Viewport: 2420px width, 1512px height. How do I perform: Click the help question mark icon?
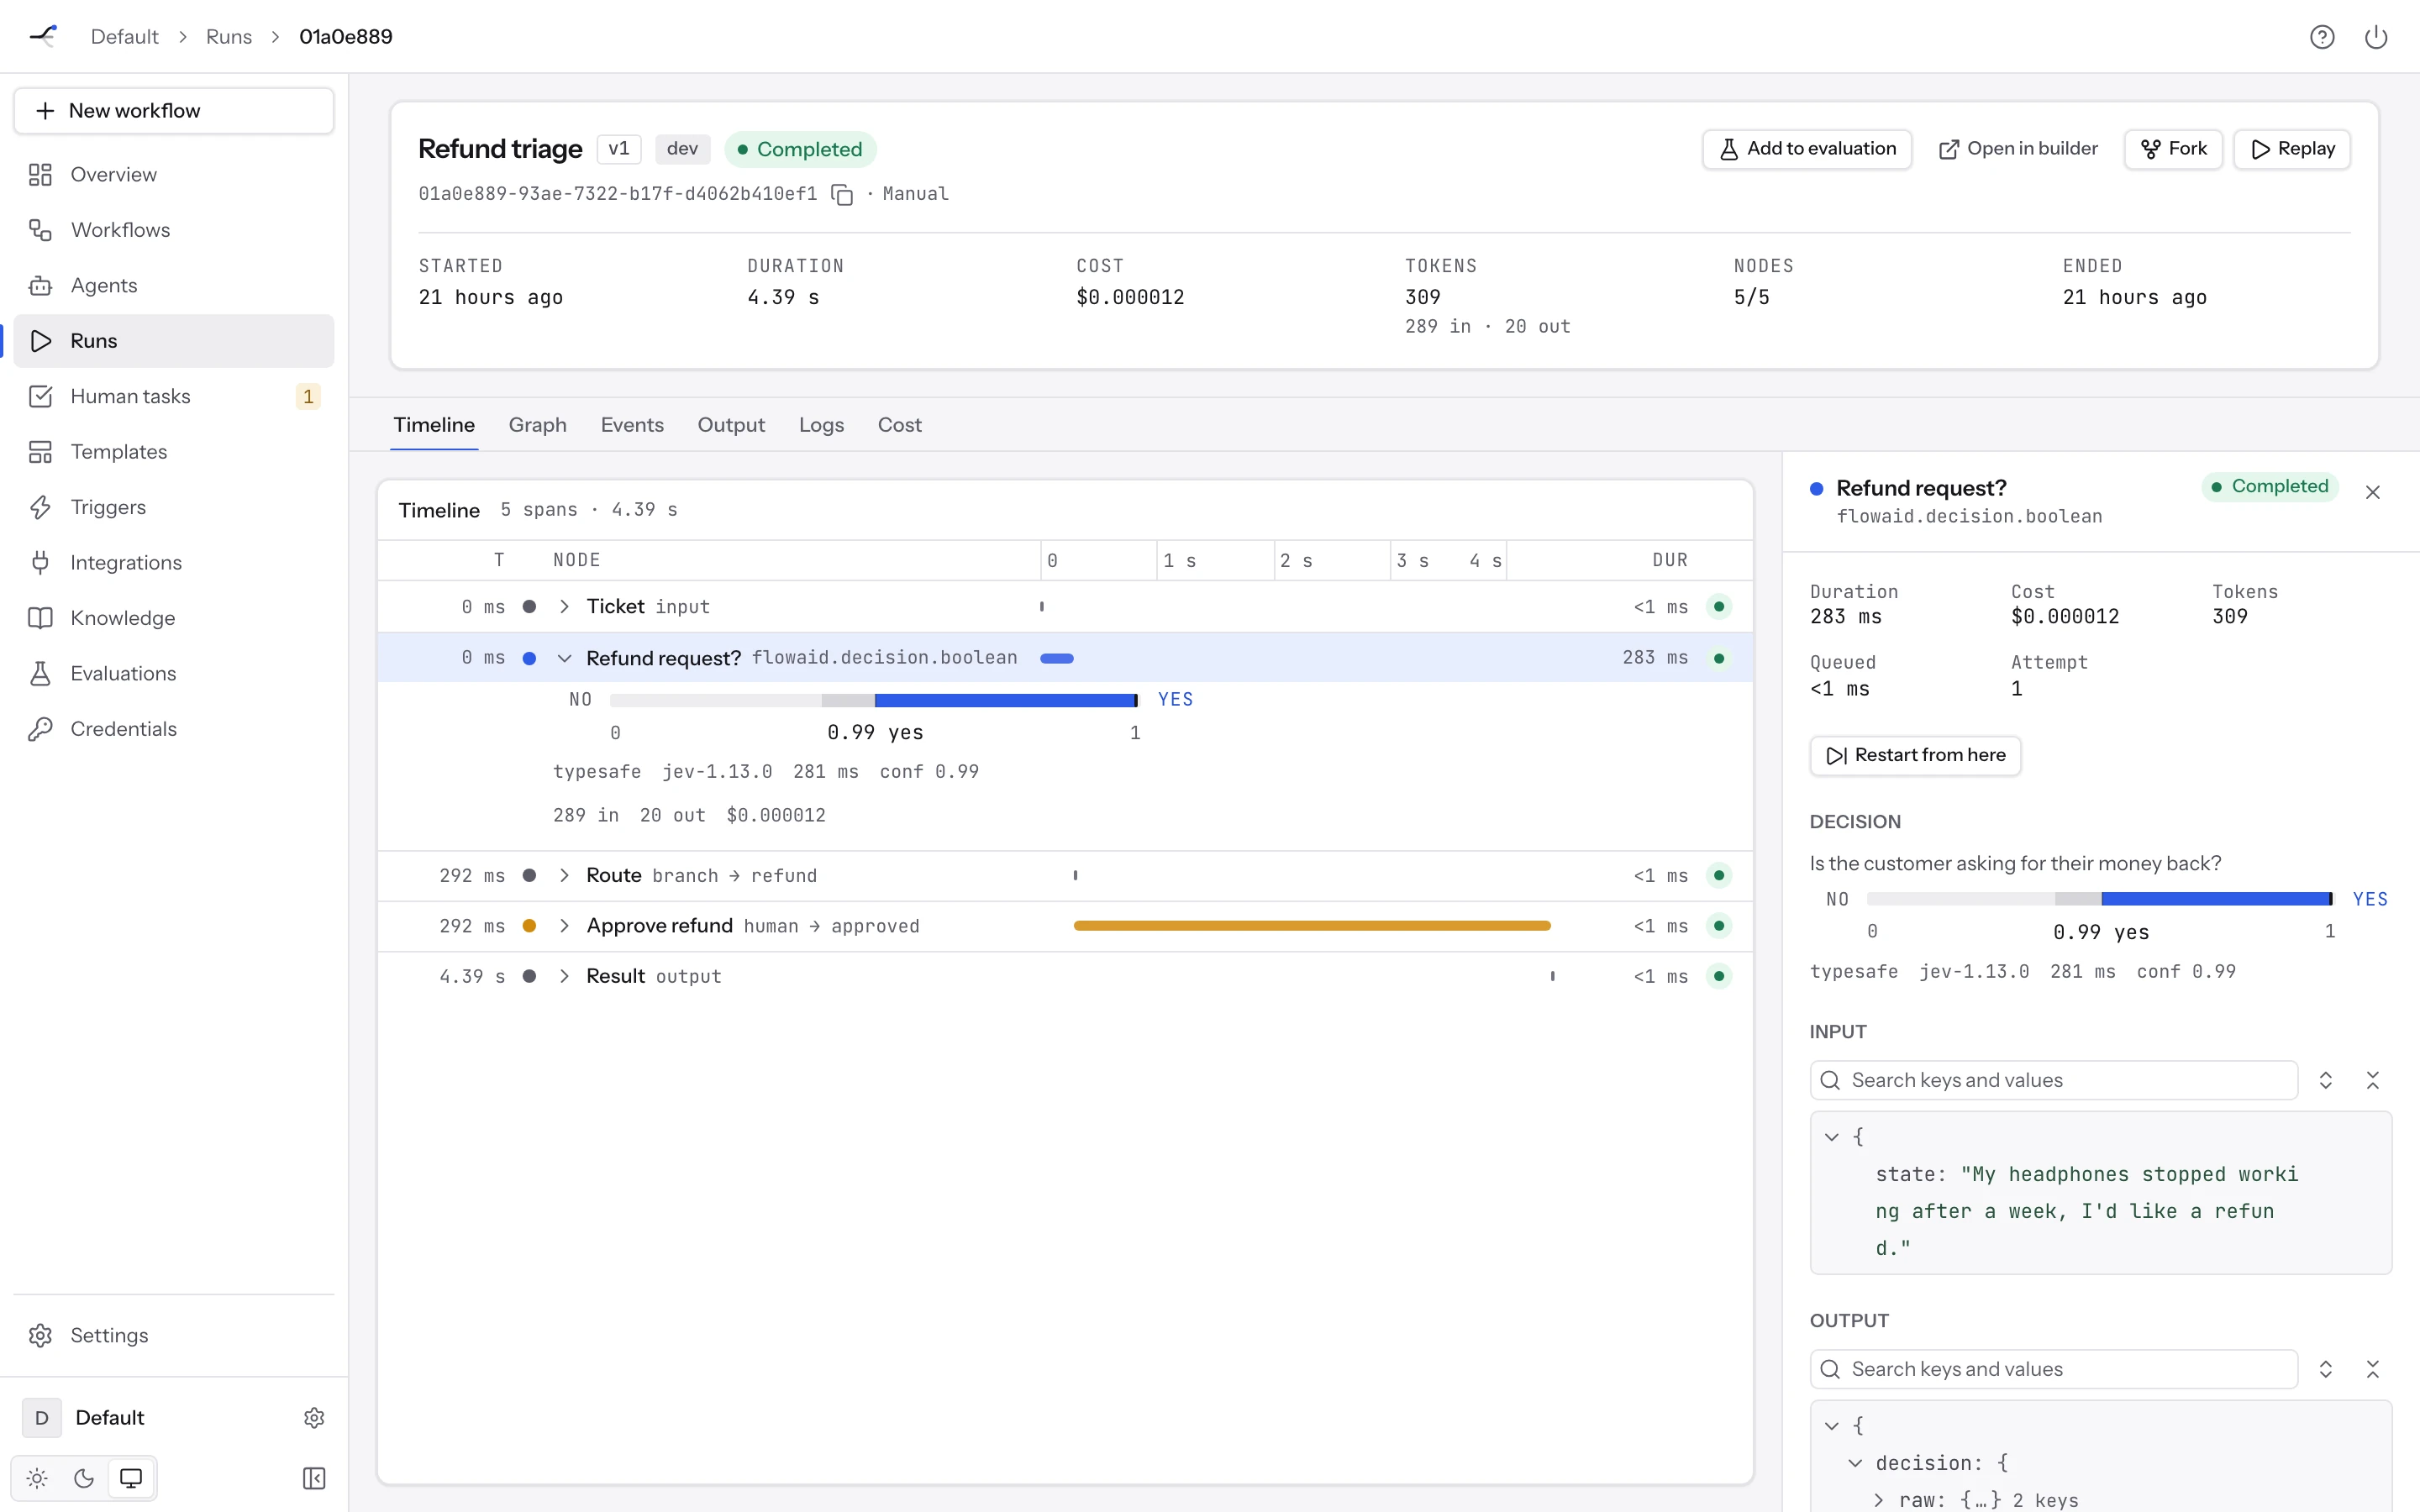coord(2322,37)
